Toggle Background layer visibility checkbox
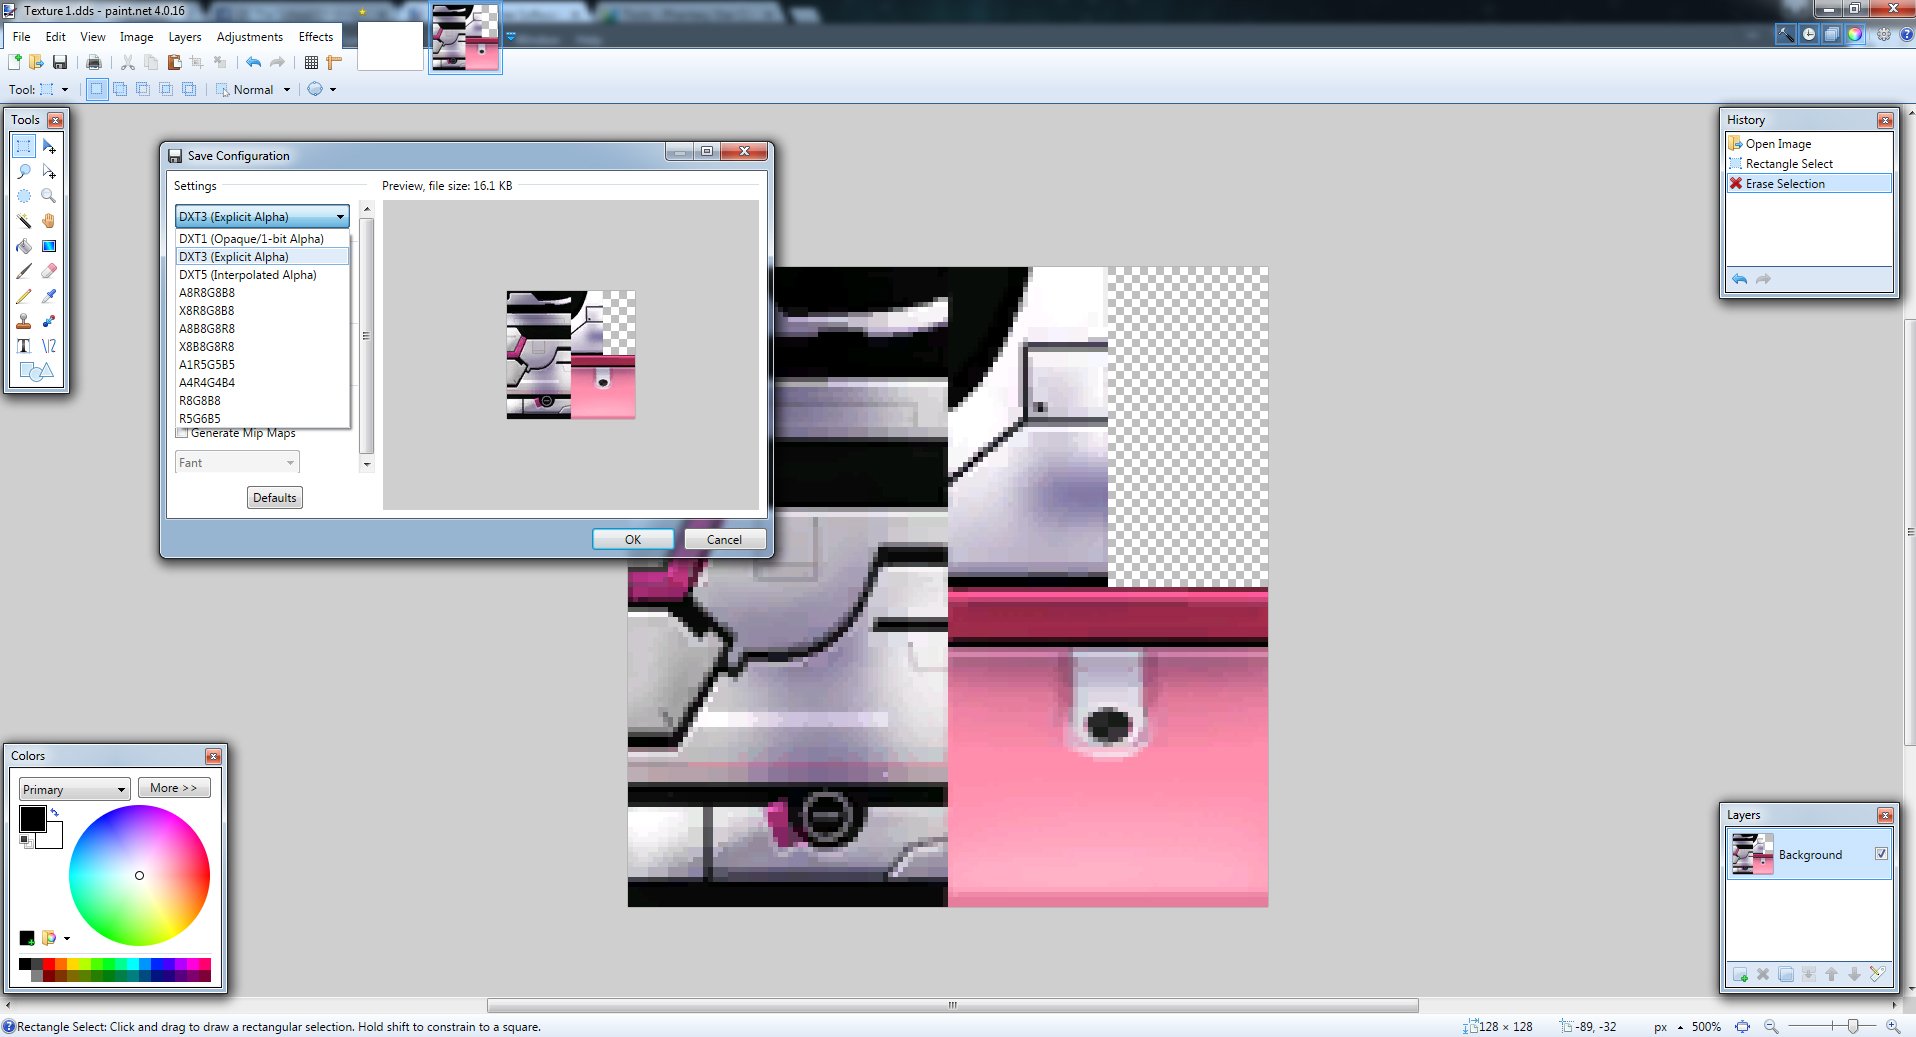 tap(1881, 854)
